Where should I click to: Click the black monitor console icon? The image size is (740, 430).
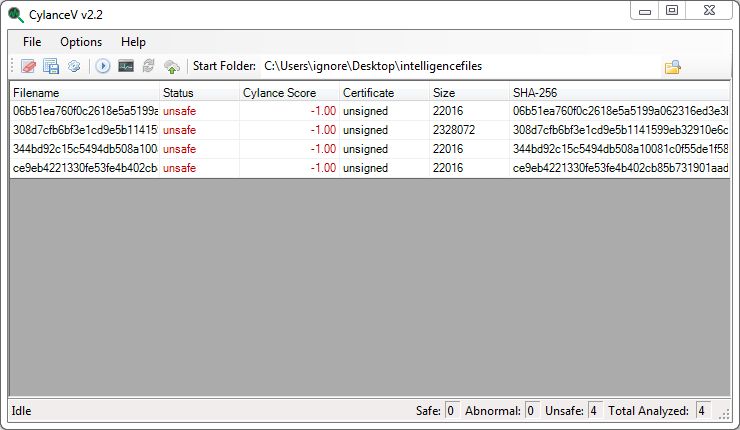(x=126, y=67)
